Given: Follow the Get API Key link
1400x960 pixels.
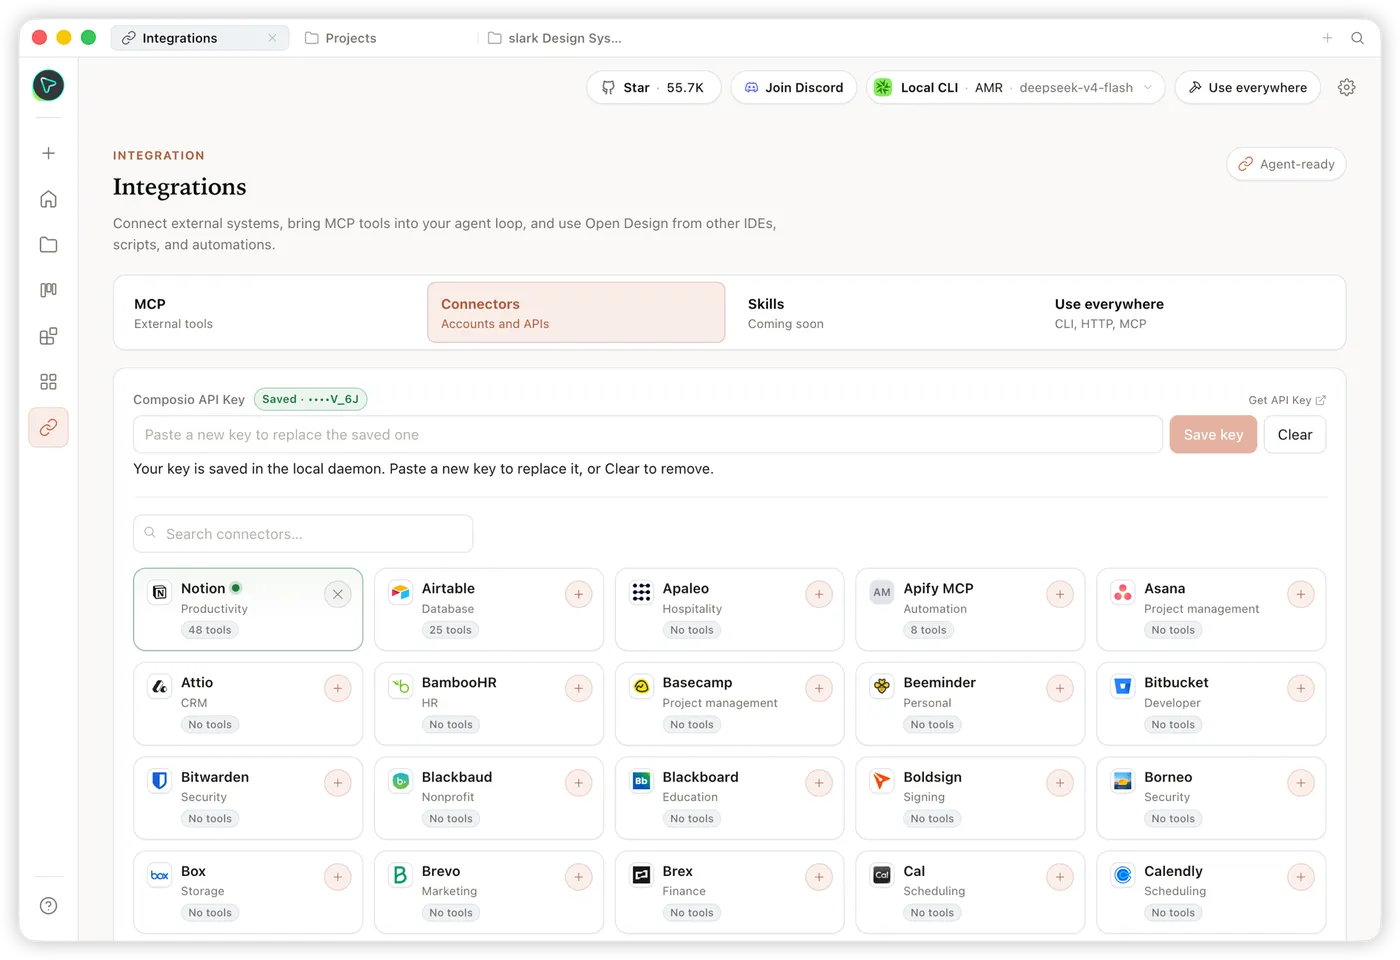Looking at the screenshot, I should [x=1287, y=400].
